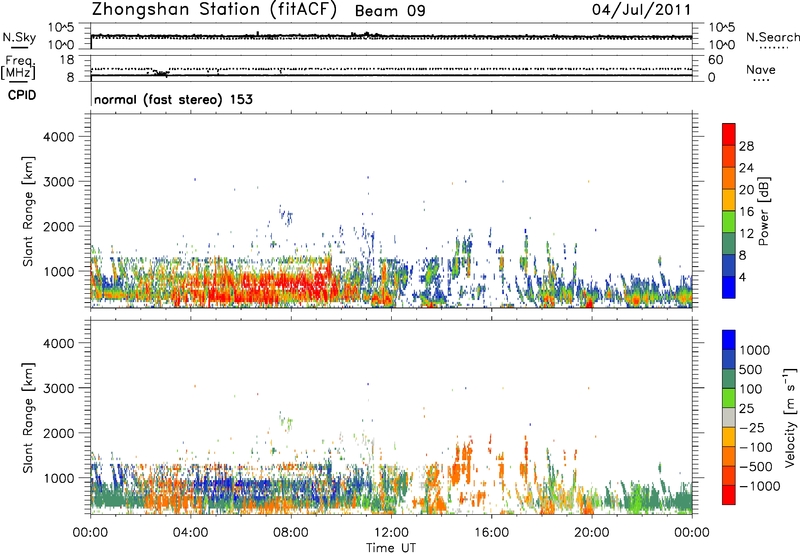Image resolution: width=800 pixels, height=554 pixels.
Task: Click the "Freq. [MHz]" axis label
Action: tap(18, 68)
